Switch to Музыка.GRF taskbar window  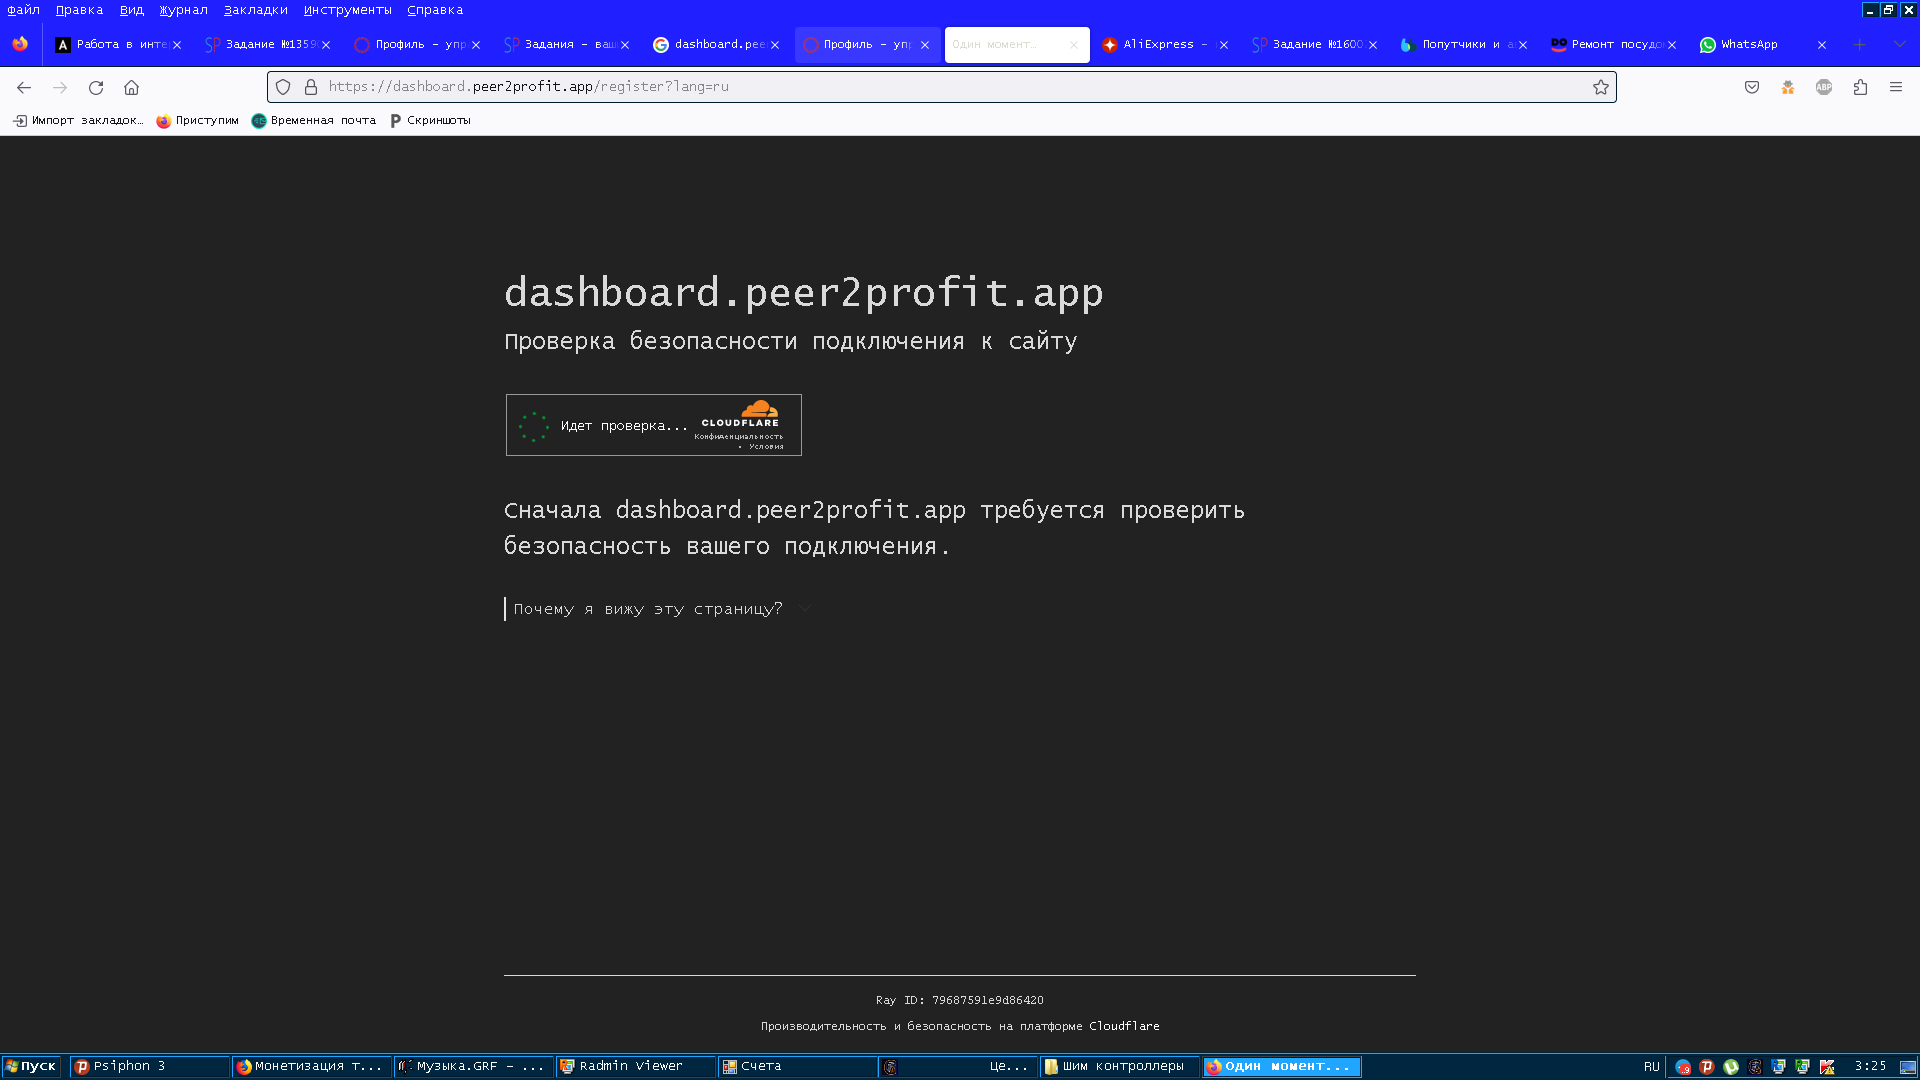pyautogui.click(x=474, y=1066)
